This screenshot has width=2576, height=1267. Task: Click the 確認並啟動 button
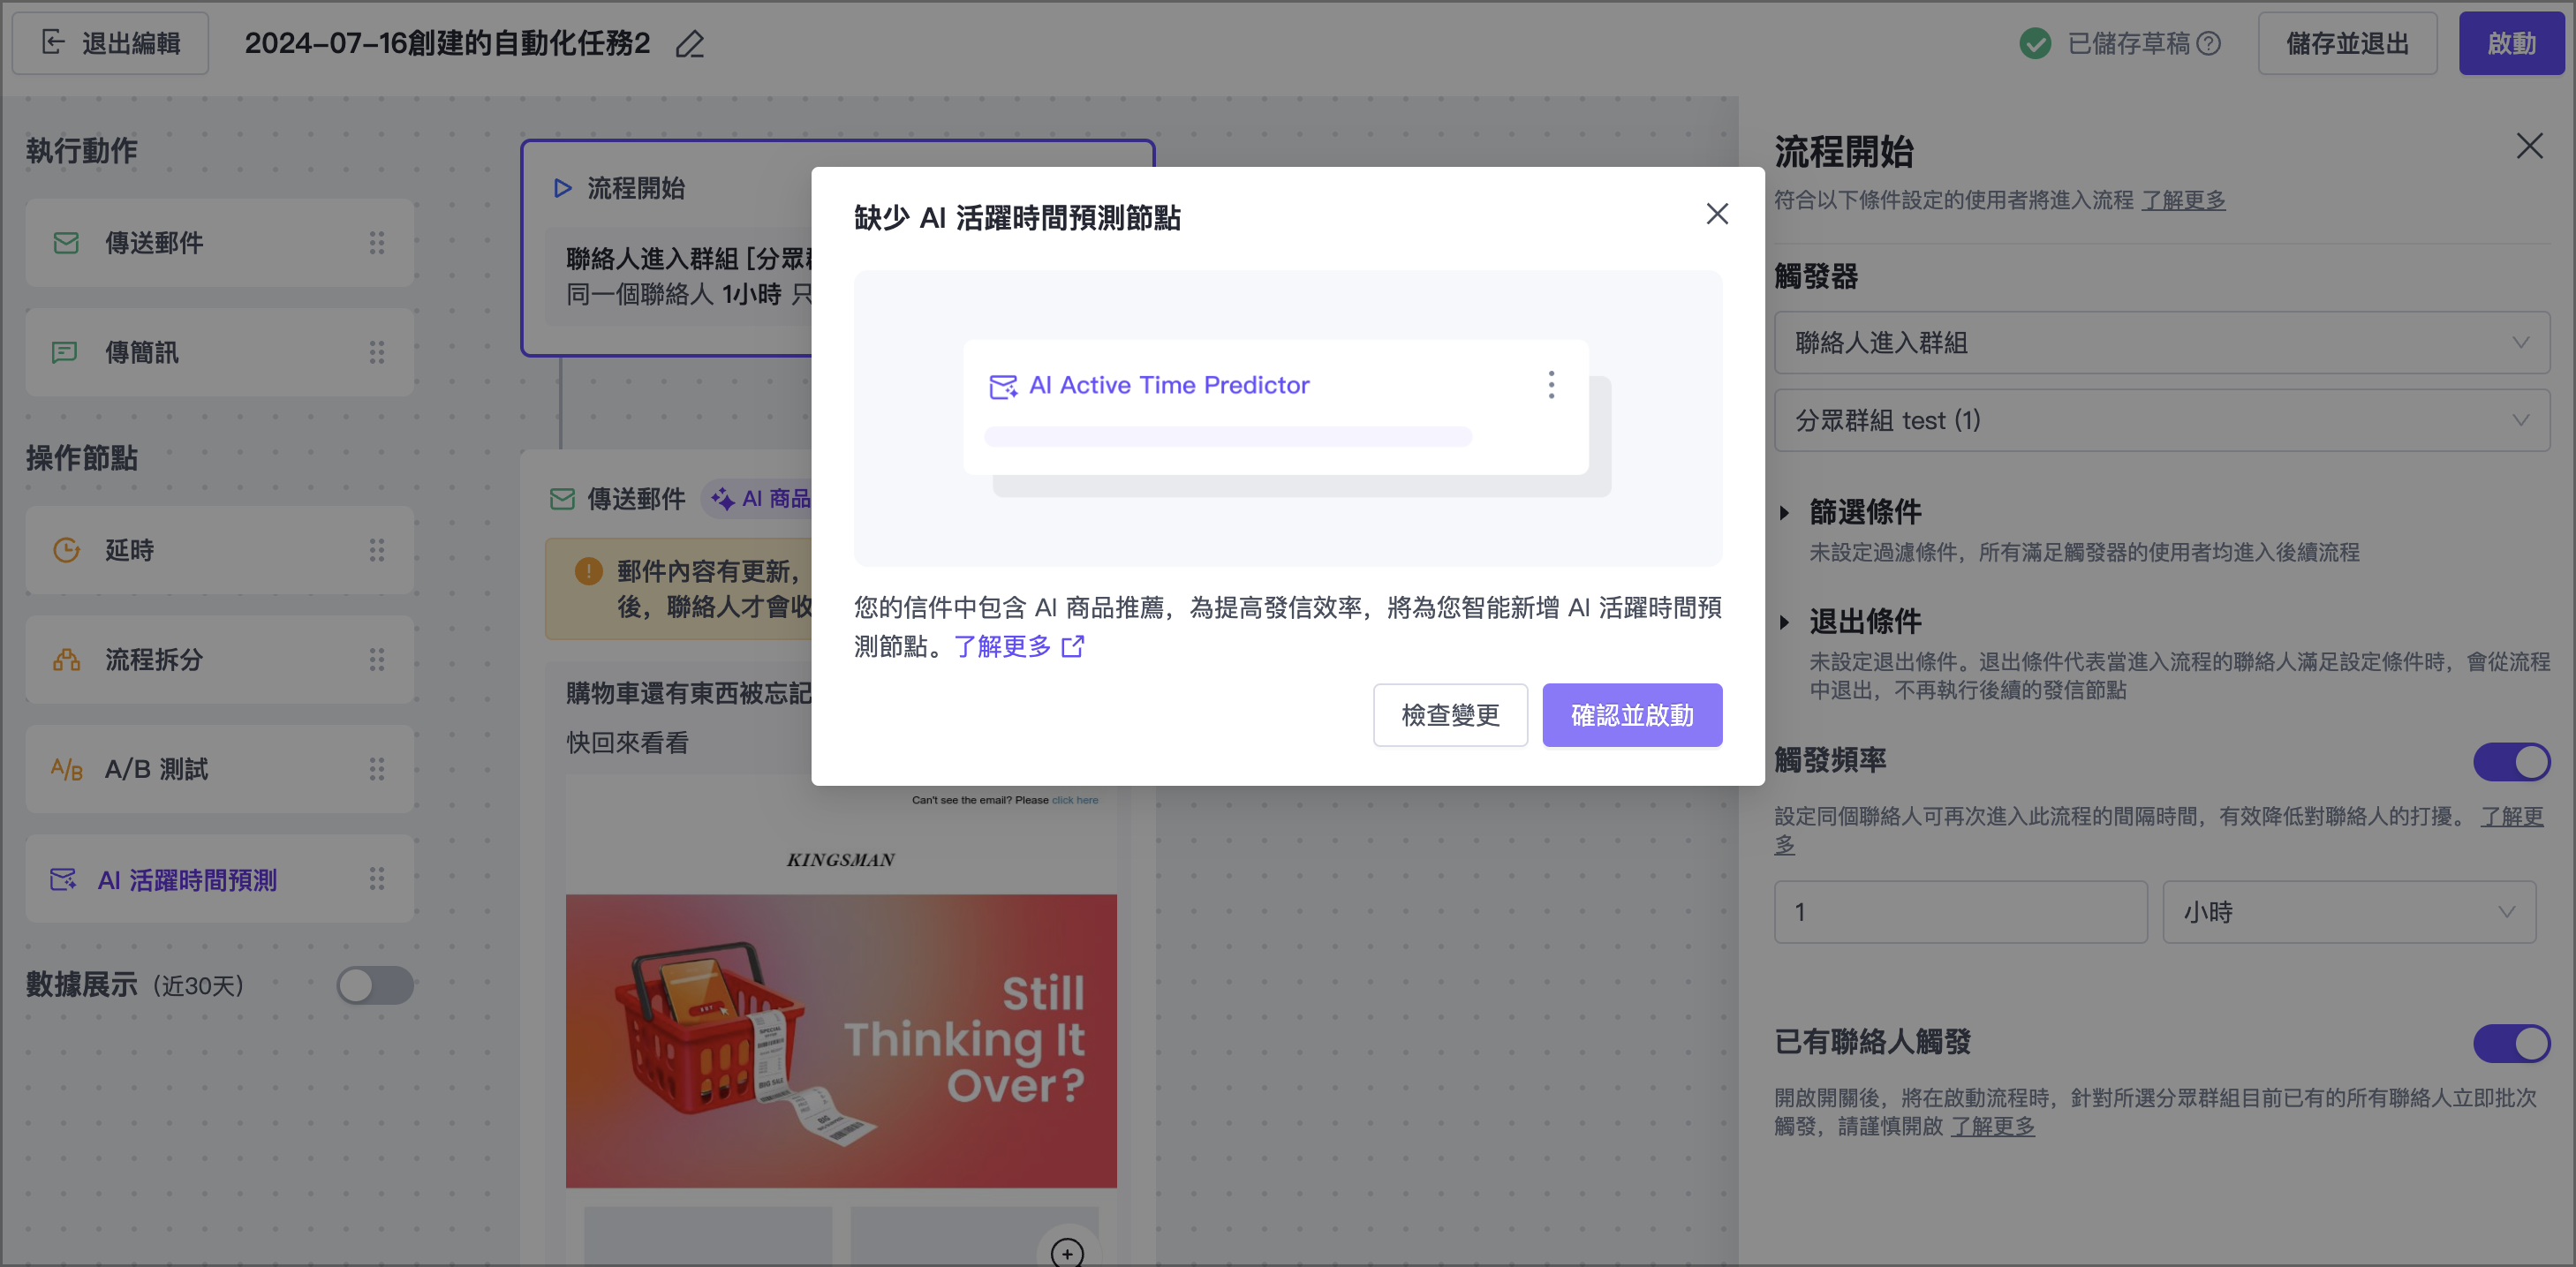tap(1631, 715)
